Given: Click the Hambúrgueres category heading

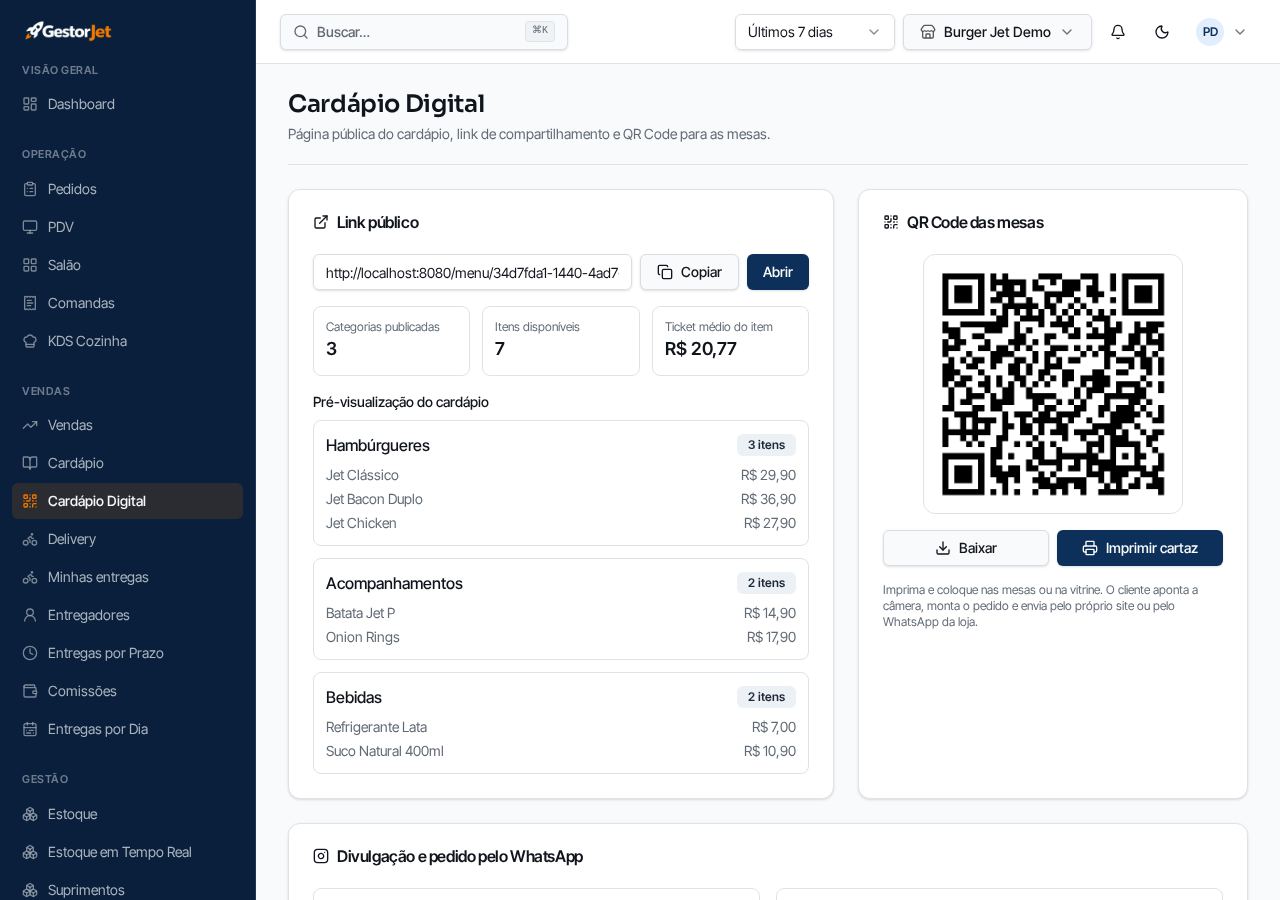Looking at the screenshot, I should click(x=378, y=445).
